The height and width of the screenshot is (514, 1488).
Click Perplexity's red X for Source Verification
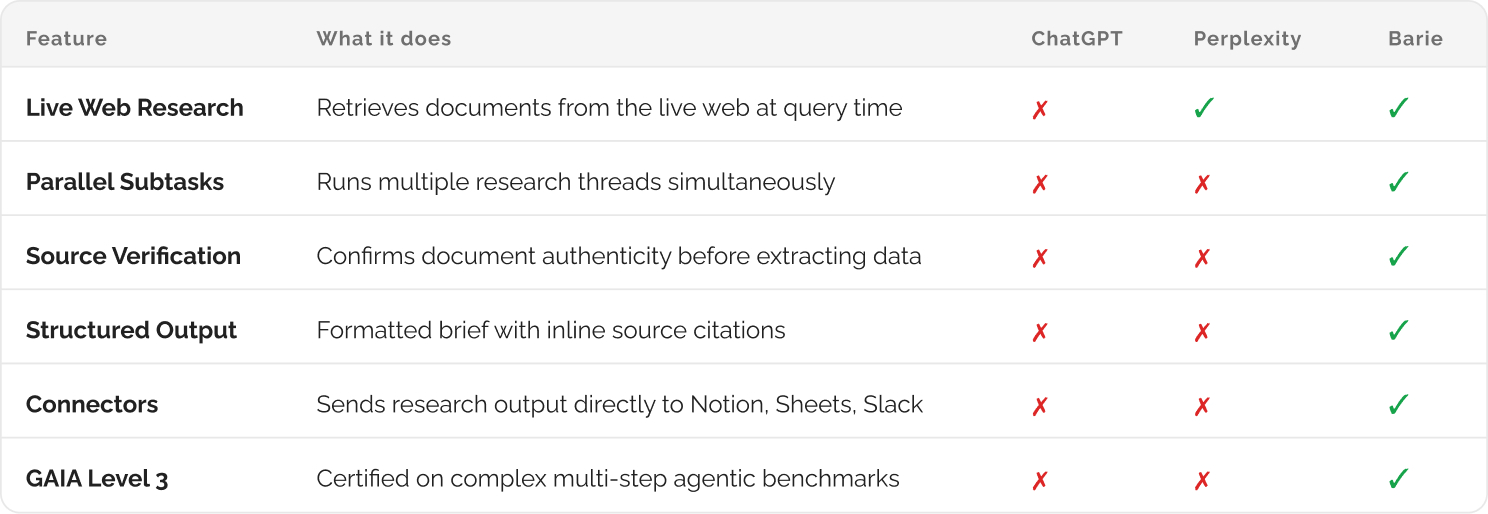pos(1202,257)
